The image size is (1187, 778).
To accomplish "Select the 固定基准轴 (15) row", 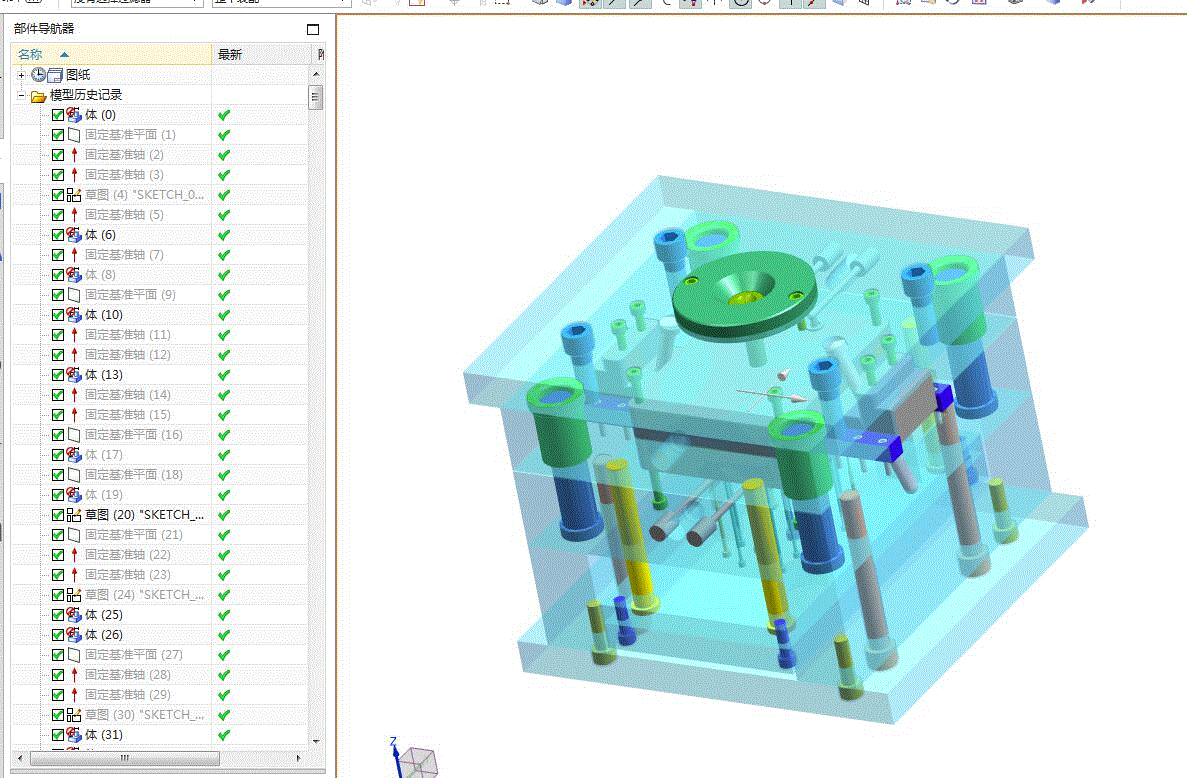I will [x=160, y=415].
